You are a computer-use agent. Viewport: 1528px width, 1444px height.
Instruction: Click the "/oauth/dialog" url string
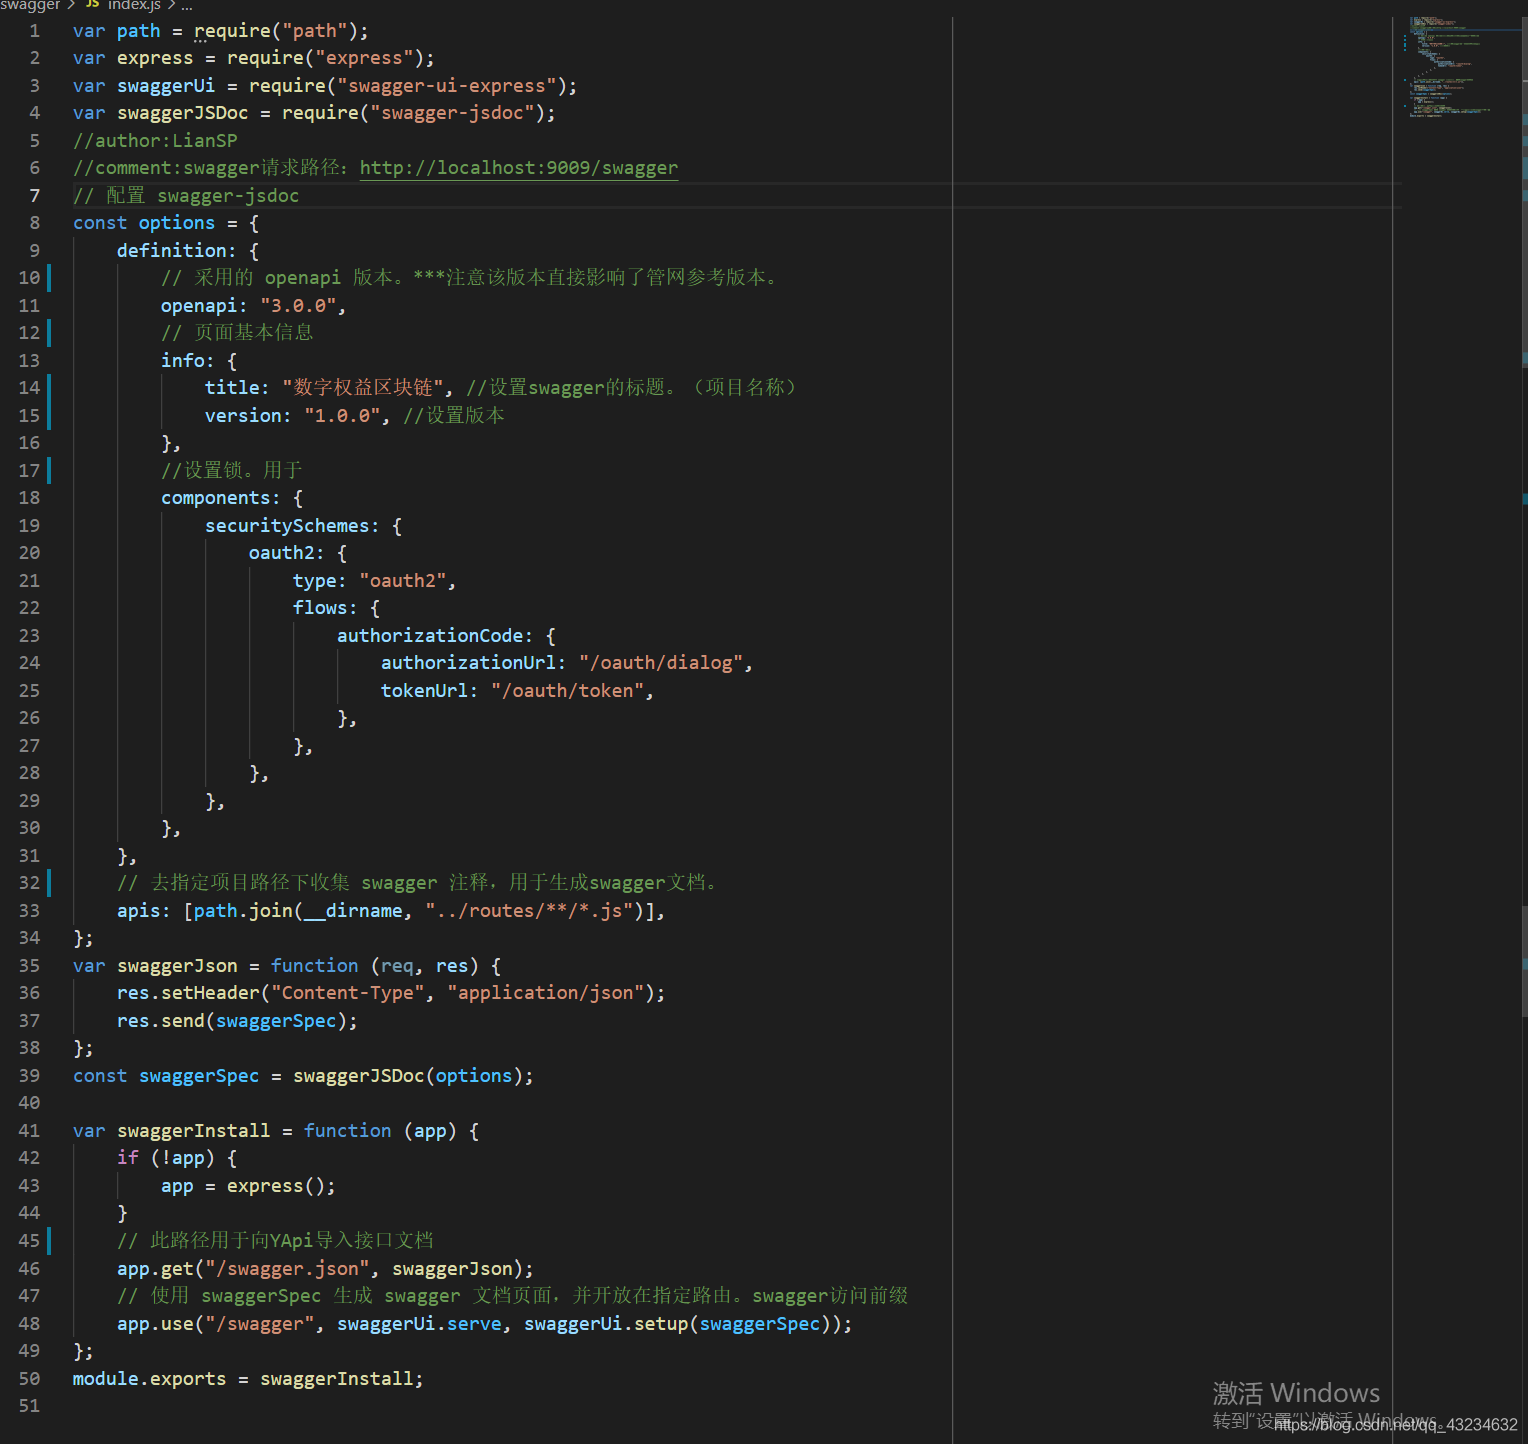point(661,663)
